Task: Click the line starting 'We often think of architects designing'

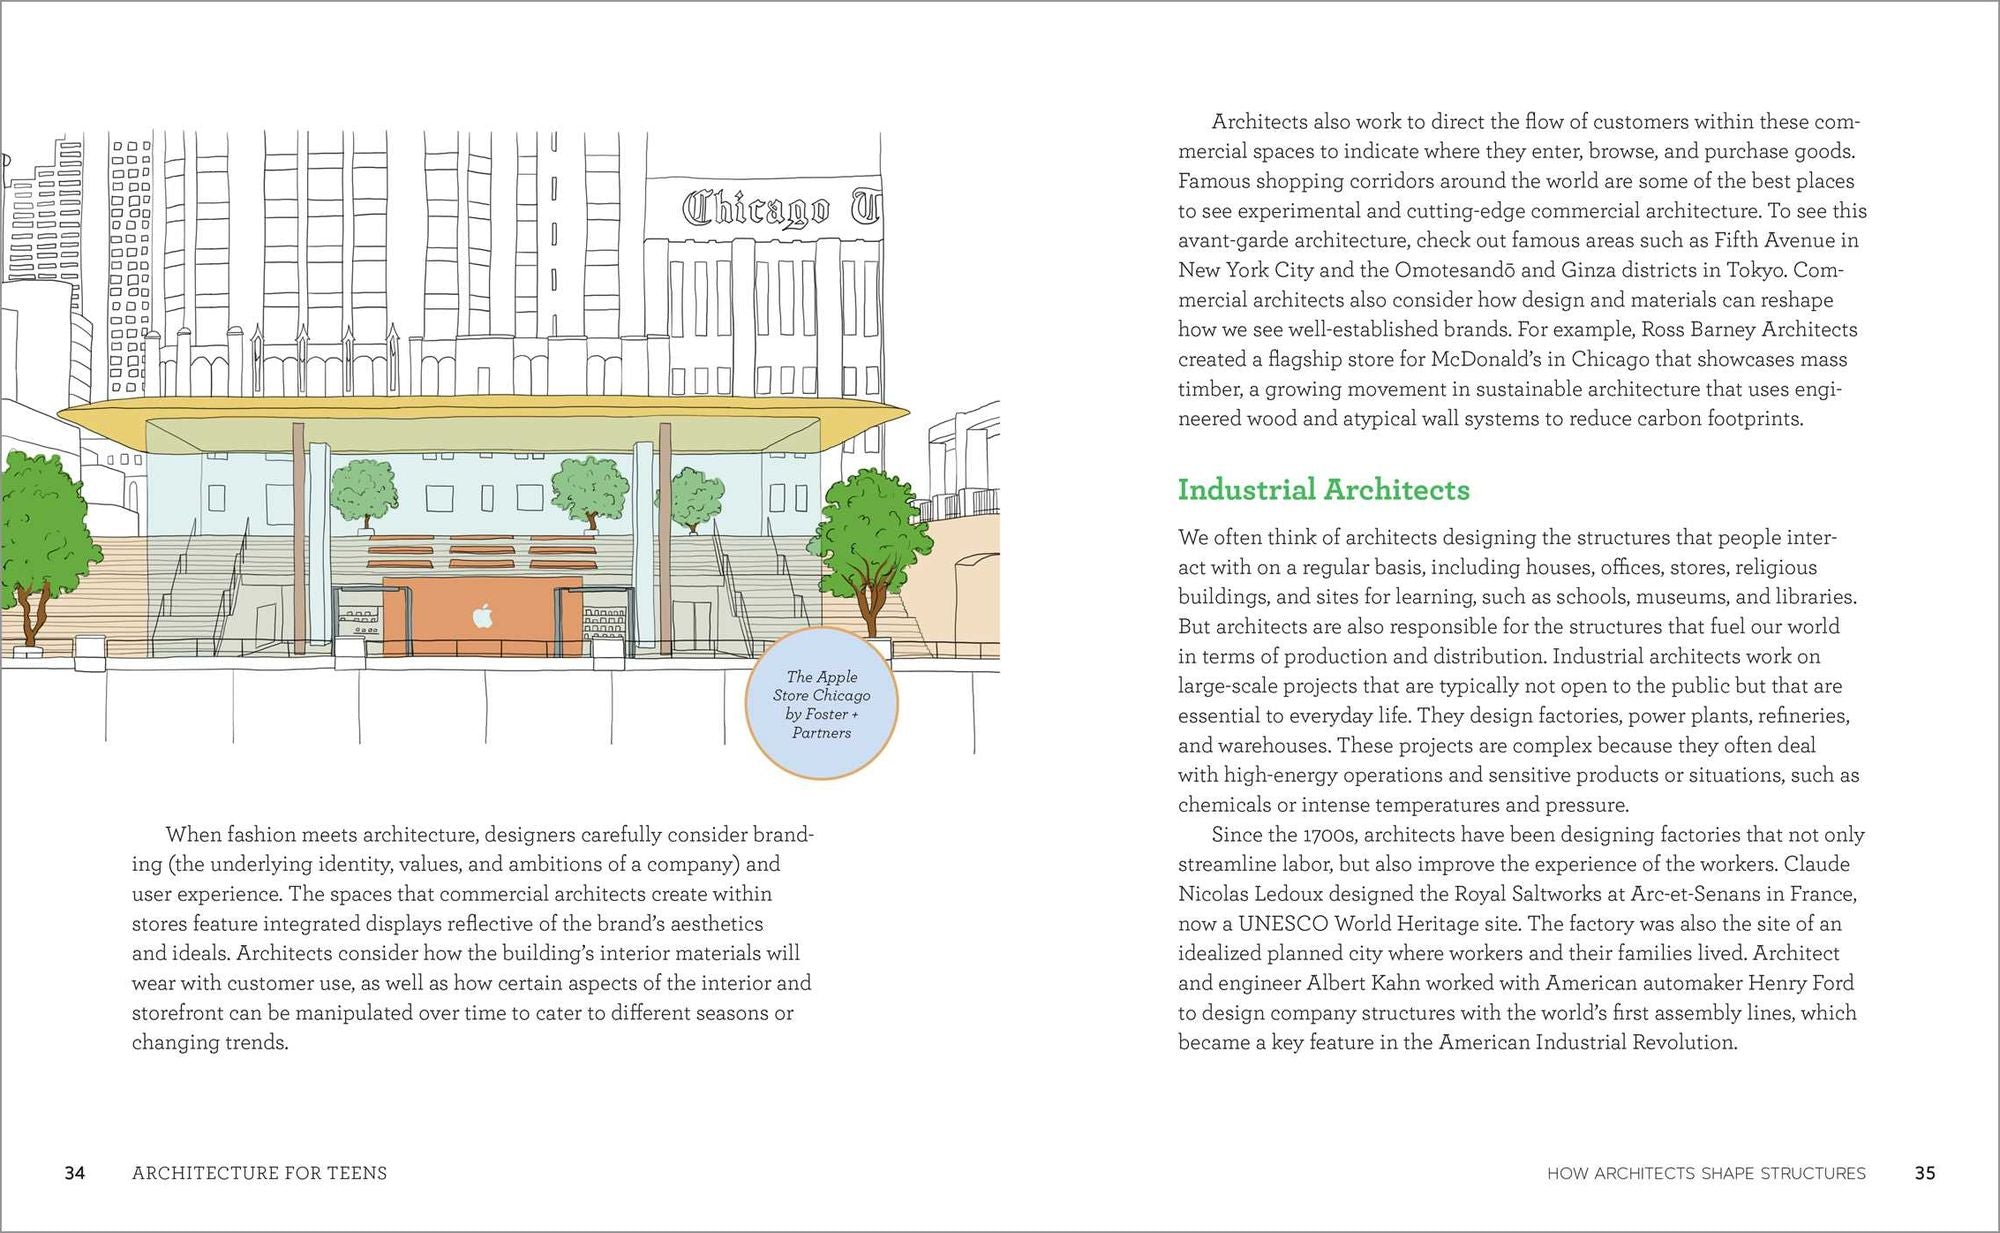Action: pos(1507,537)
